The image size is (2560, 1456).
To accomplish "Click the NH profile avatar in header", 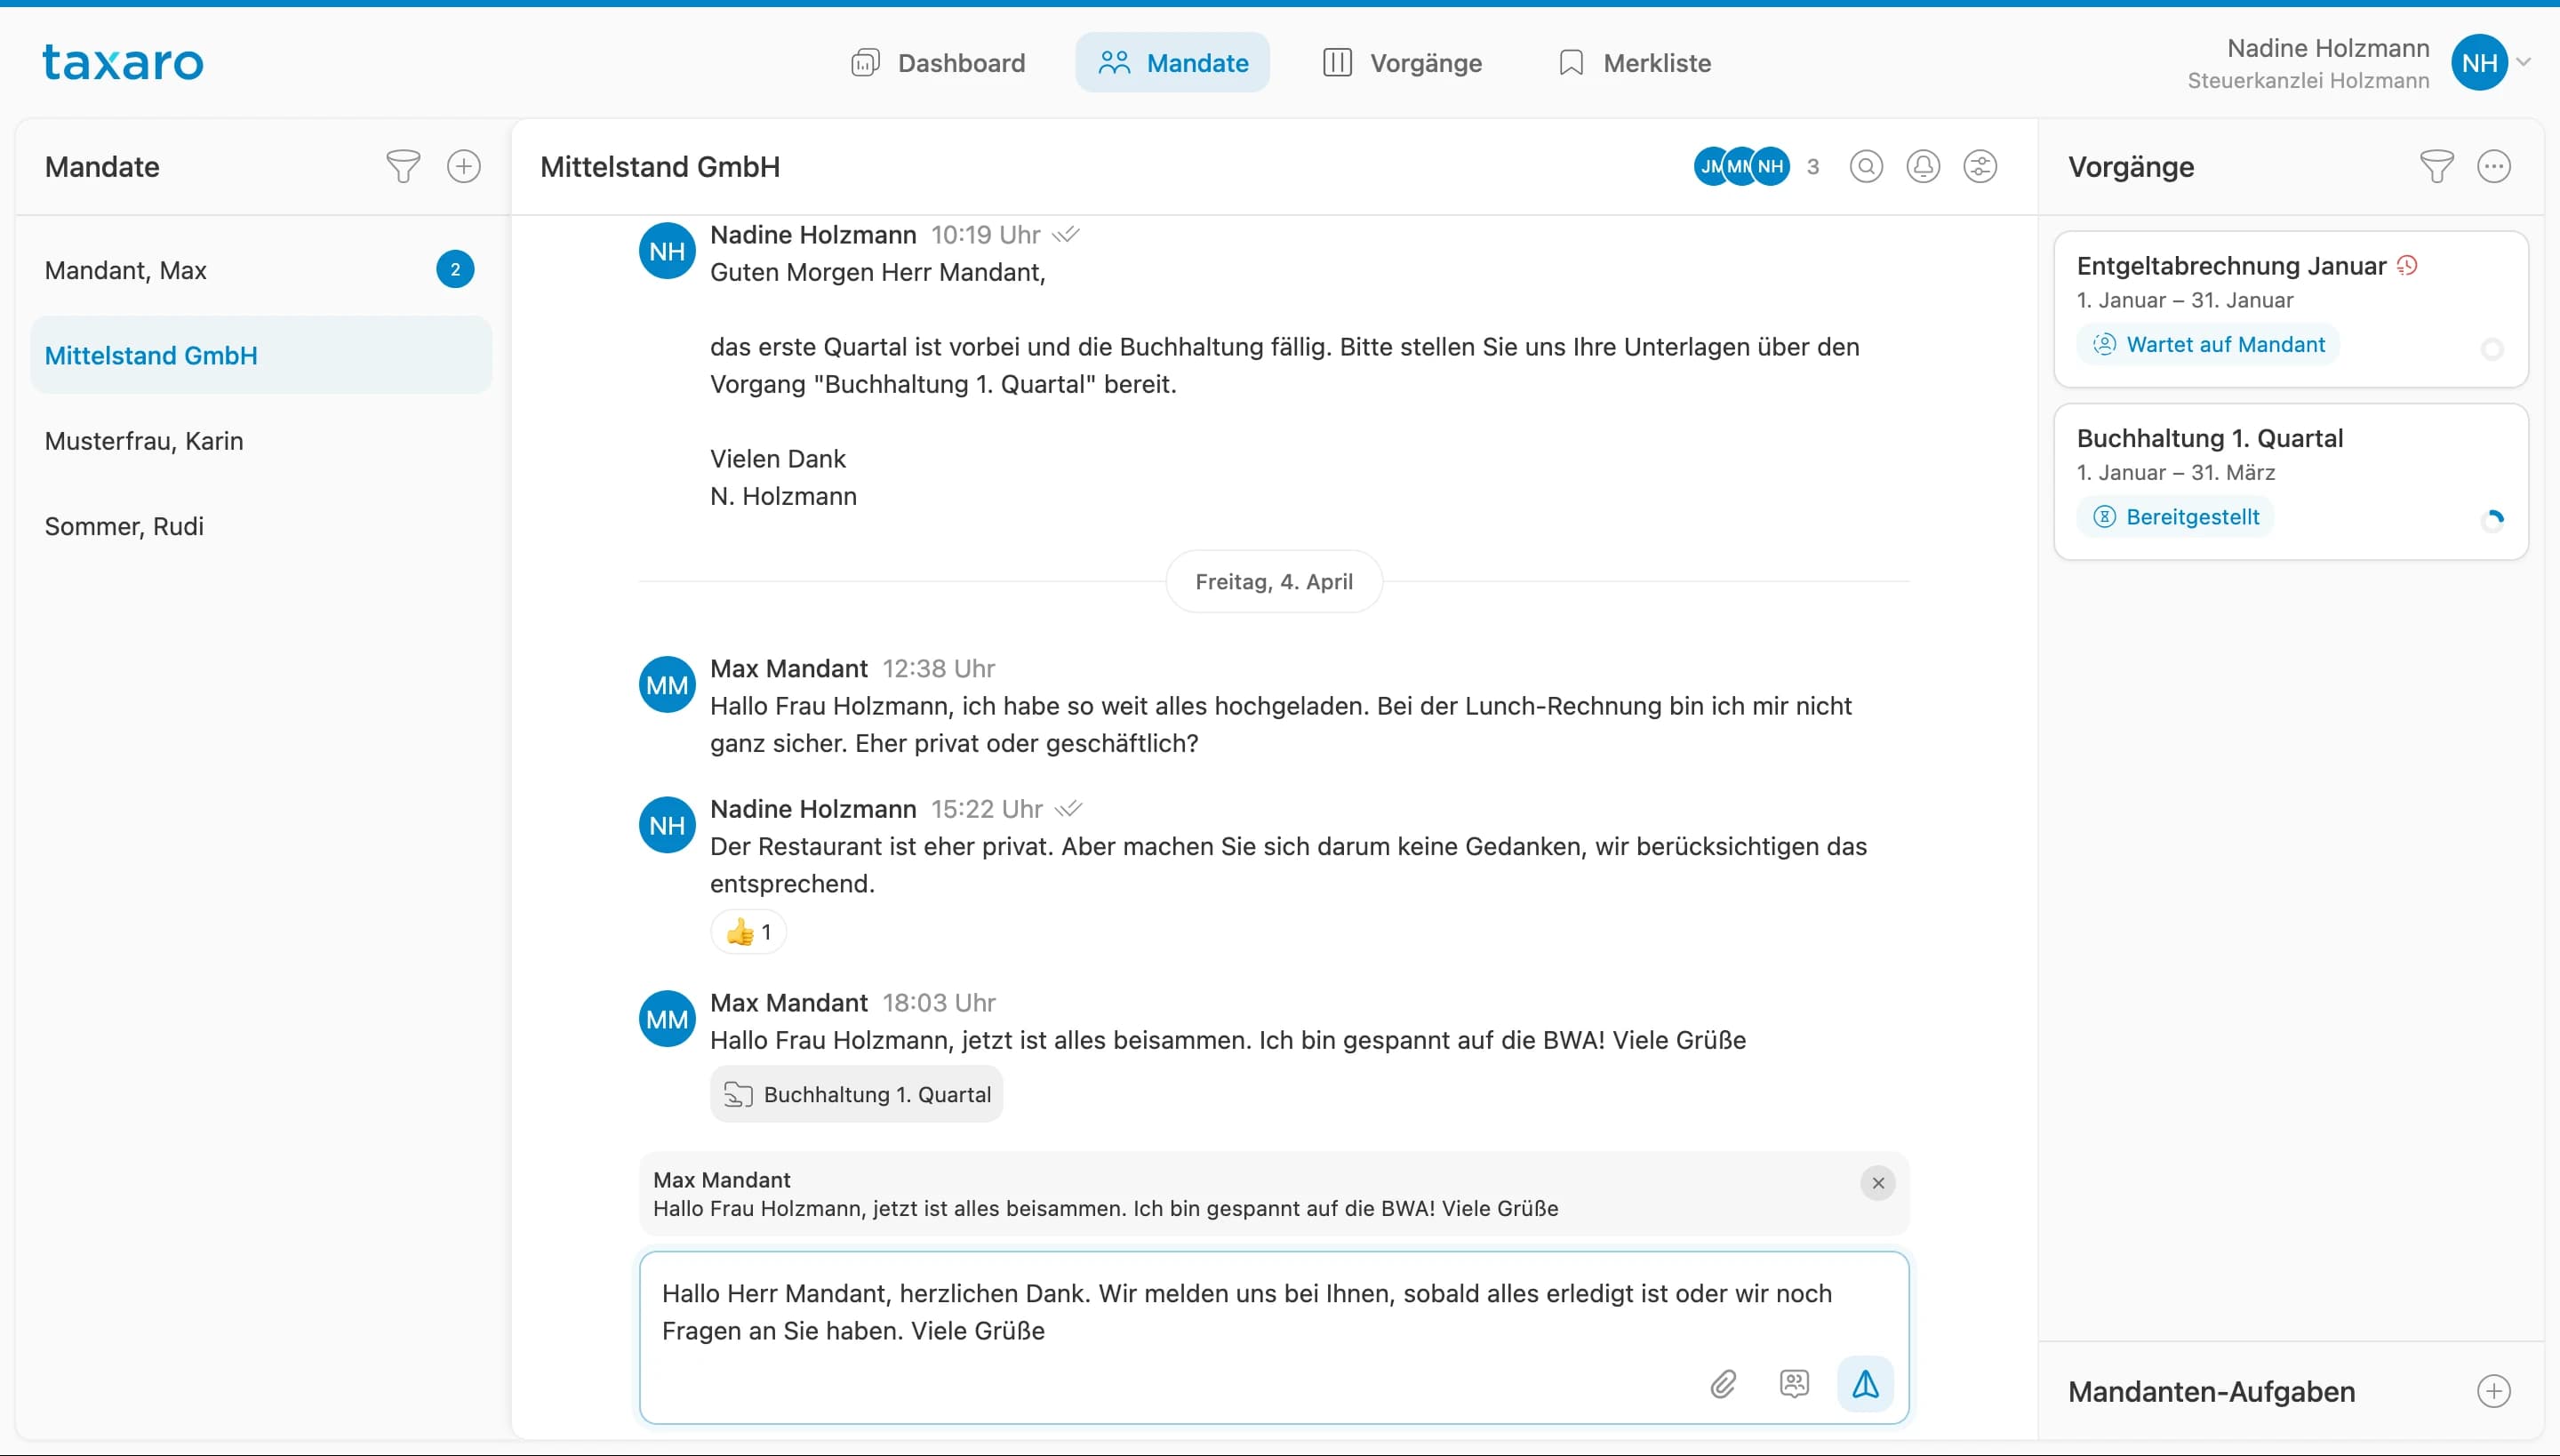I will [2479, 63].
